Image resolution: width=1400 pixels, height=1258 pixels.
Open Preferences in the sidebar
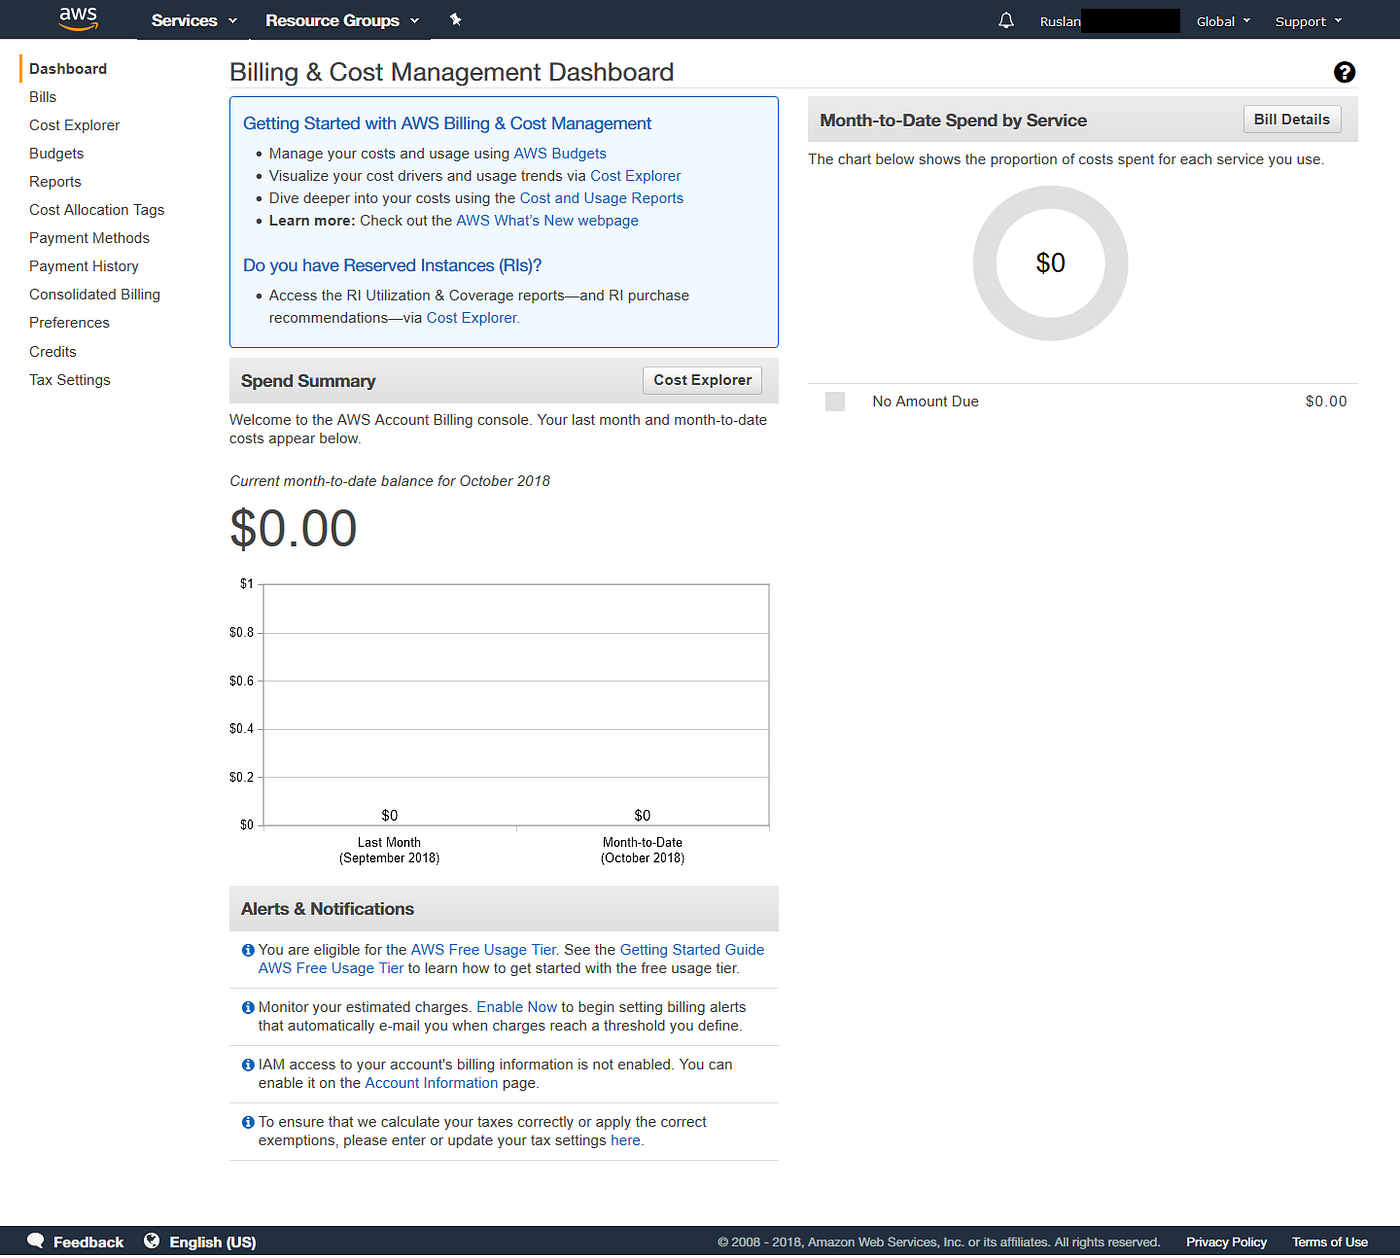[x=69, y=323]
